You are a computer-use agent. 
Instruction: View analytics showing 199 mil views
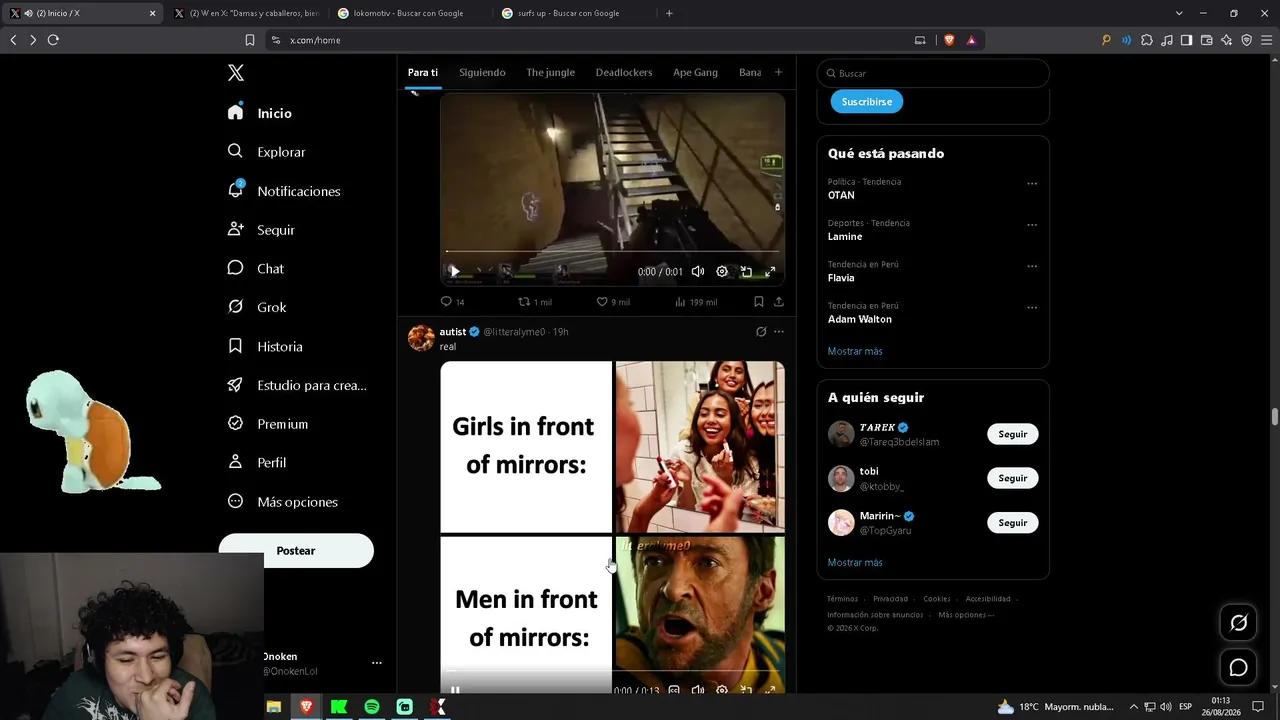(x=696, y=301)
